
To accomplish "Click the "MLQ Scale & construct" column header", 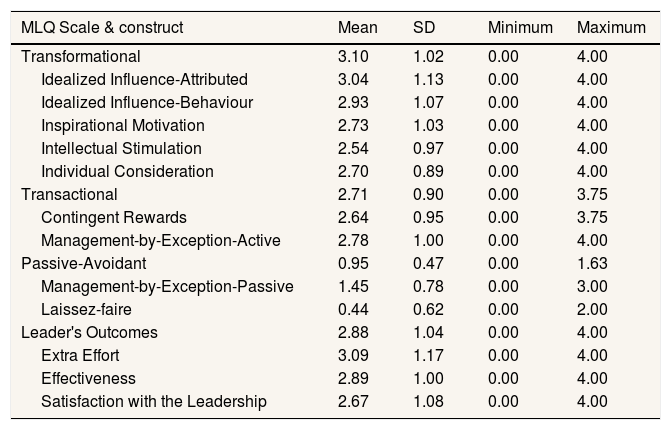I will tap(102, 27).
